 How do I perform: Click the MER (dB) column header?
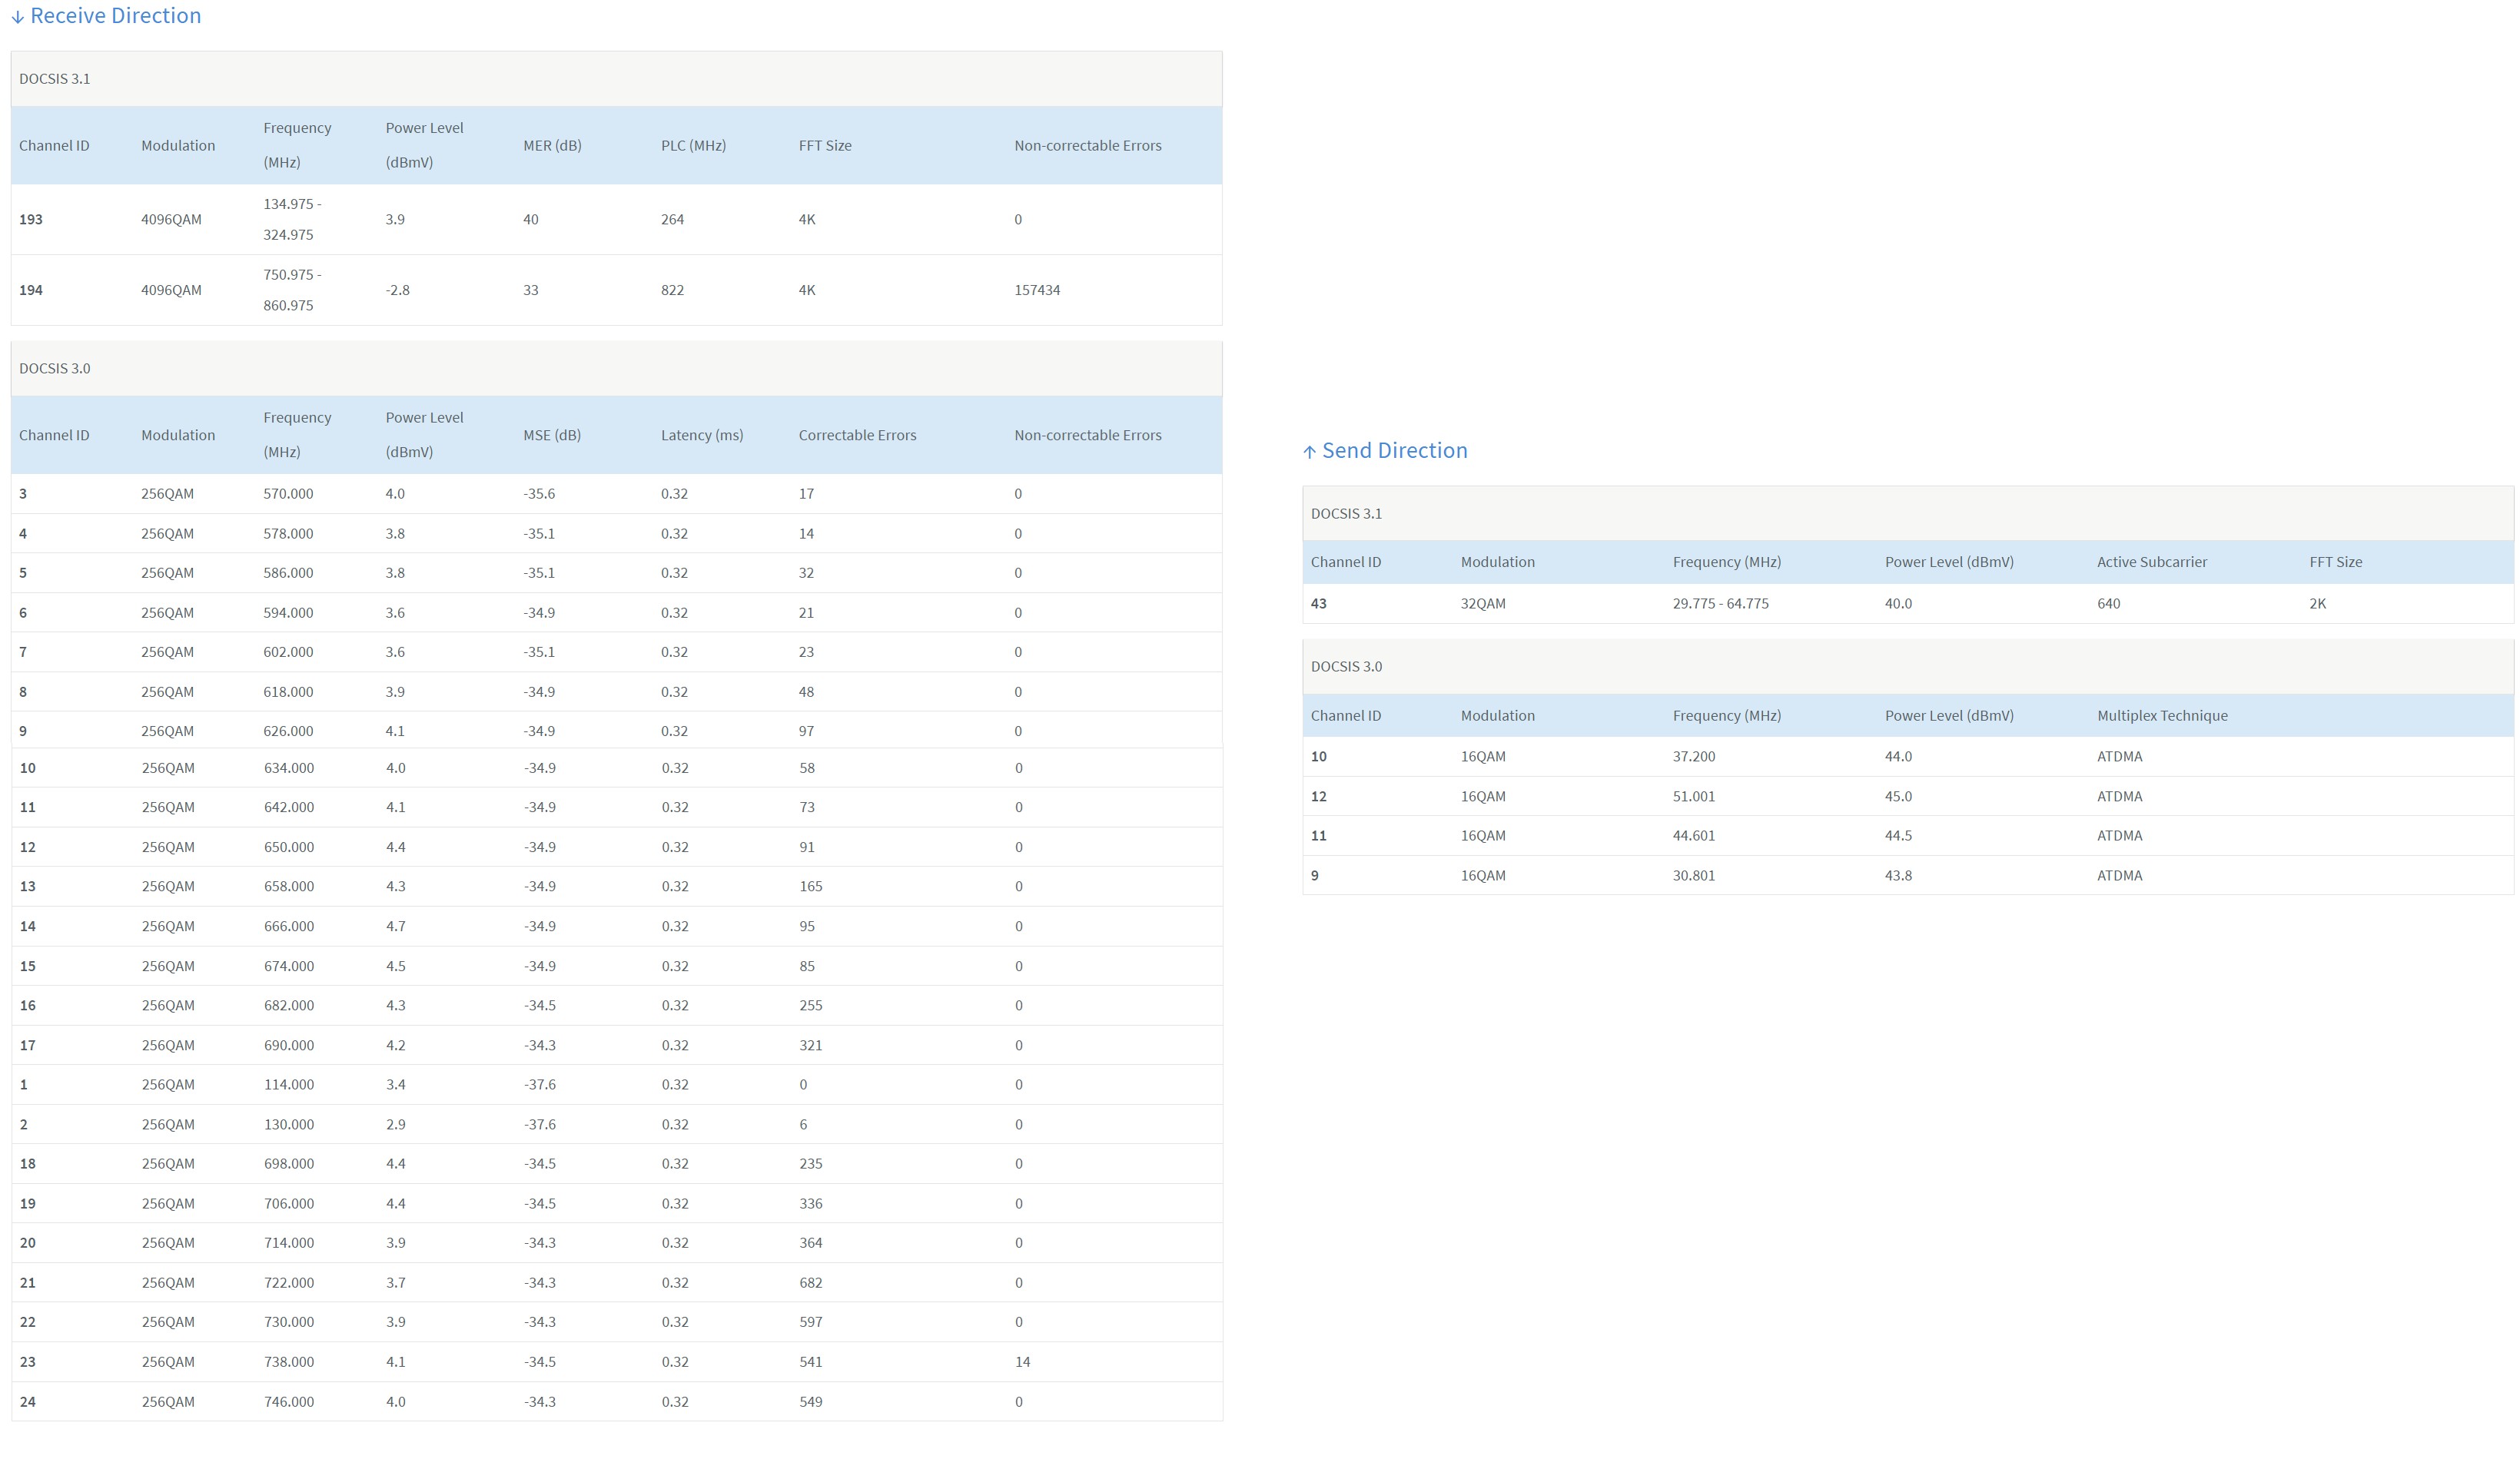click(x=552, y=146)
